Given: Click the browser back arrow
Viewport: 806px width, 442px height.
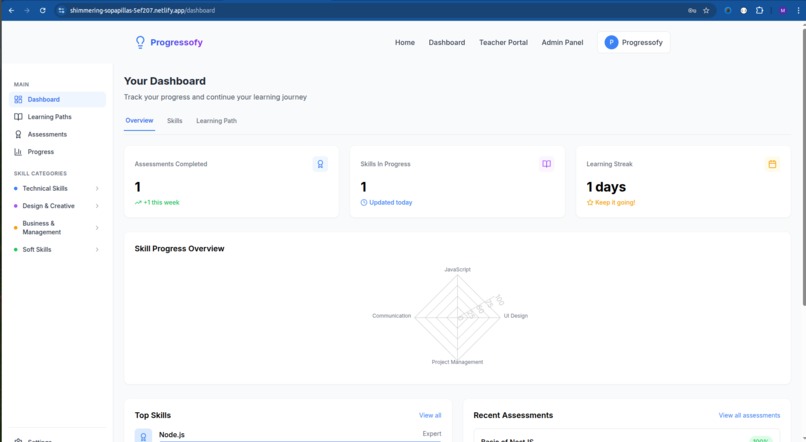Looking at the screenshot, I should coord(11,10).
